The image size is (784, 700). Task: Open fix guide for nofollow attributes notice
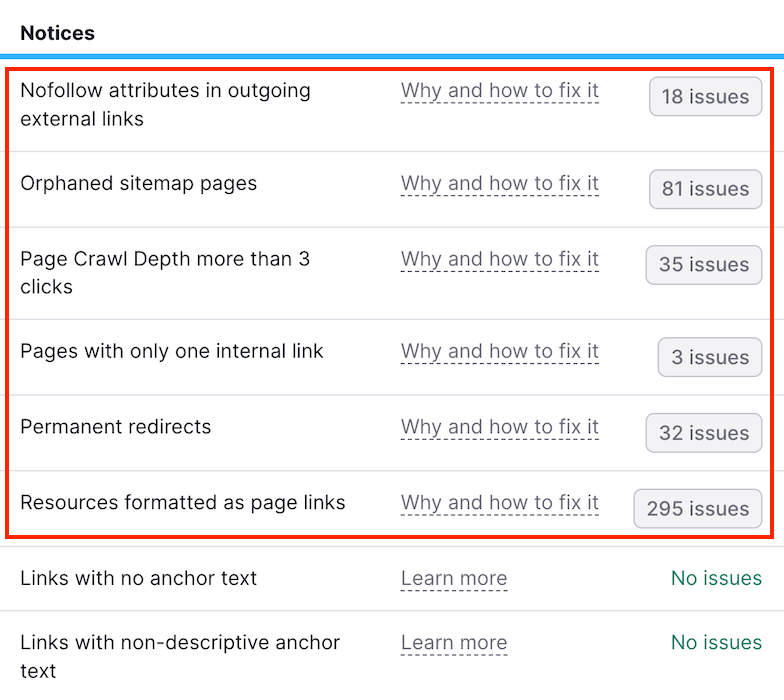(x=499, y=91)
